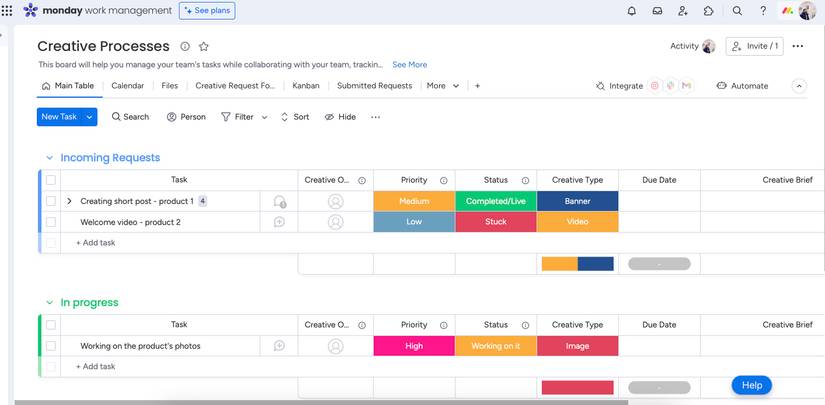
Task: Switch to Files view
Action: [169, 86]
